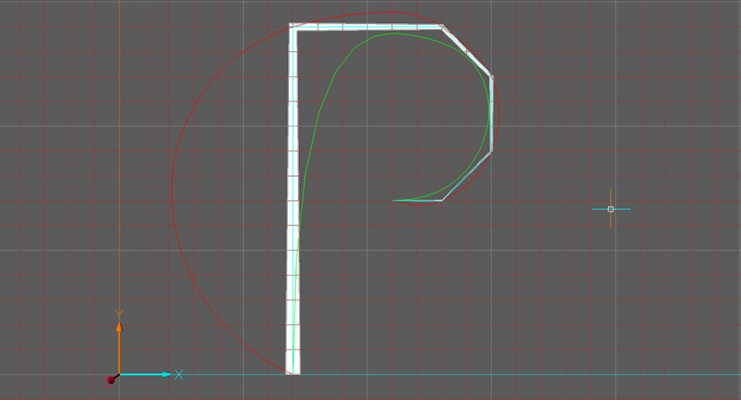Click the "Y" axis label

[119, 314]
